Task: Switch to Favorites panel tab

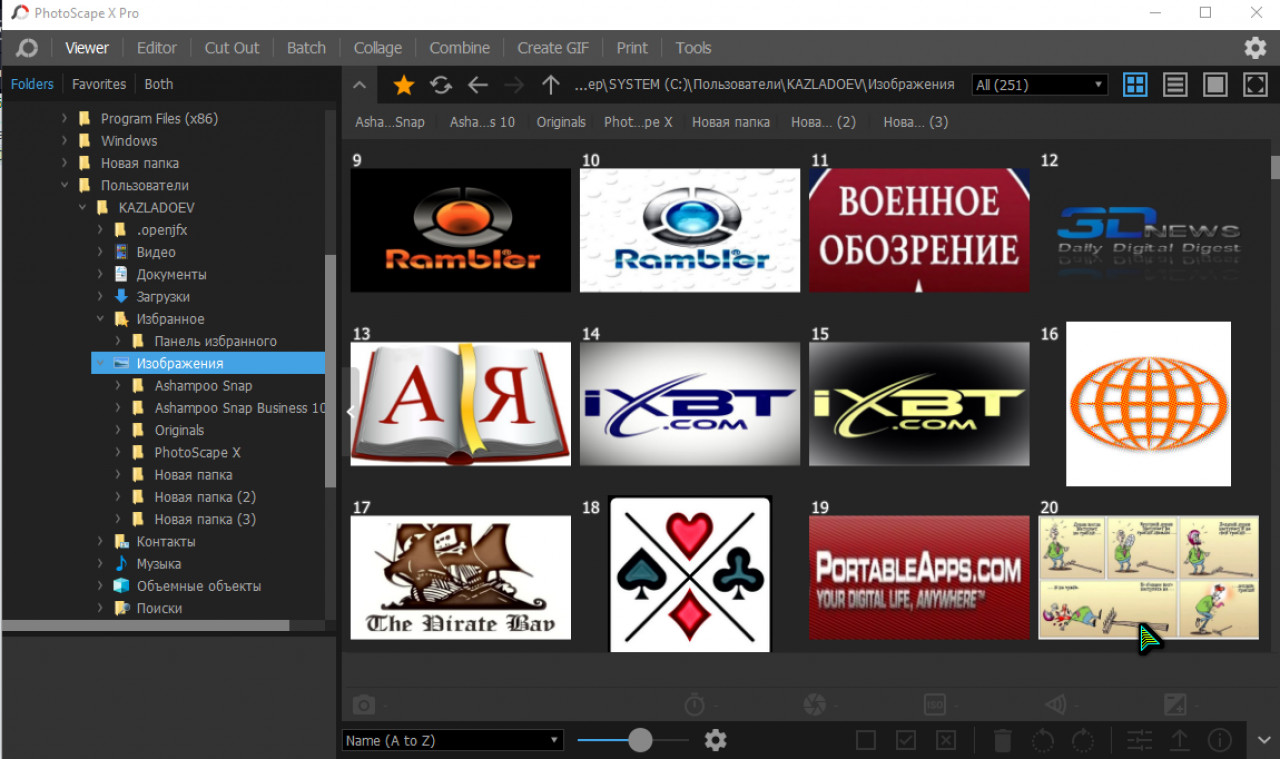Action: click(x=99, y=84)
